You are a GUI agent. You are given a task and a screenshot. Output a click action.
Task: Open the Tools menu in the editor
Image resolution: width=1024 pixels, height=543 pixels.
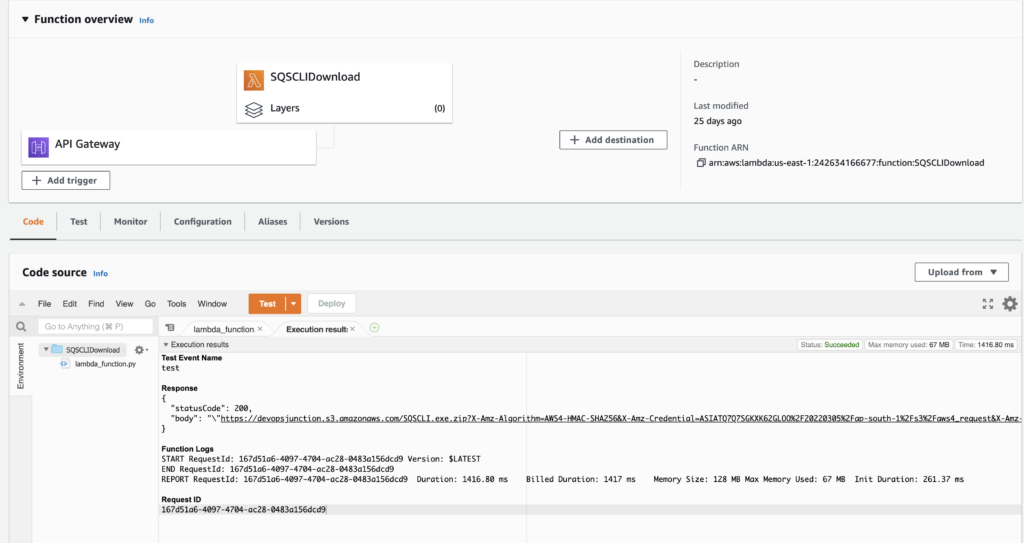click(176, 304)
